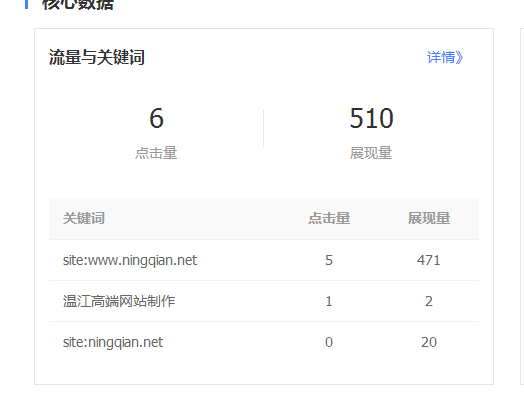Click impressions value 2 for 温江高端网站制作
Screen dimensions: 524x412
pos(429,301)
